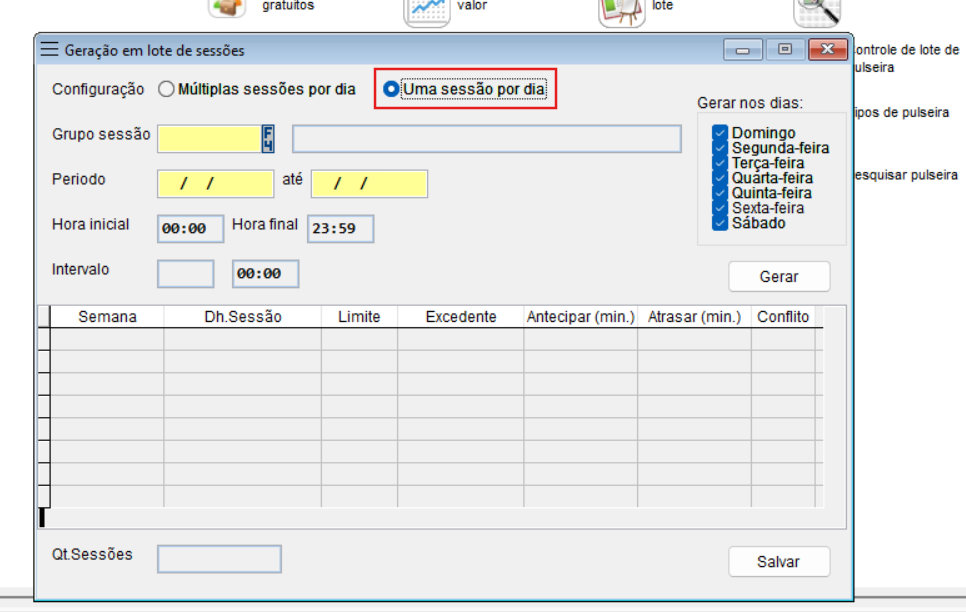The image size is (966, 612).
Task: Click the 'Dh.Sessão' column header
Action: (242, 317)
